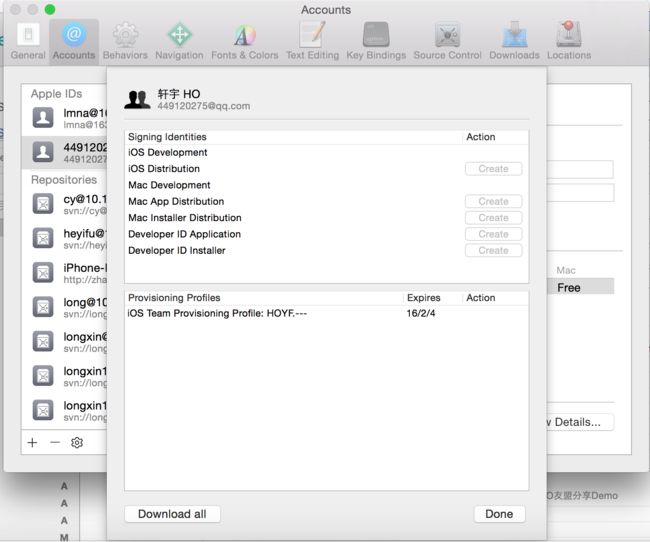This screenshot has width=650, height=542.
Task: Select the Accounts preferences tab
Action: (x=74, y=42)
